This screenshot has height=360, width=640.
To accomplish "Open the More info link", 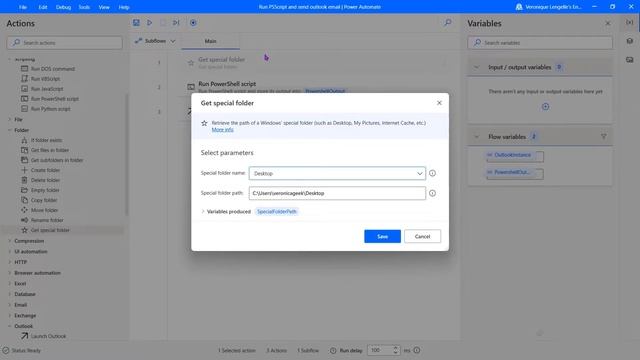I will 222,129.
